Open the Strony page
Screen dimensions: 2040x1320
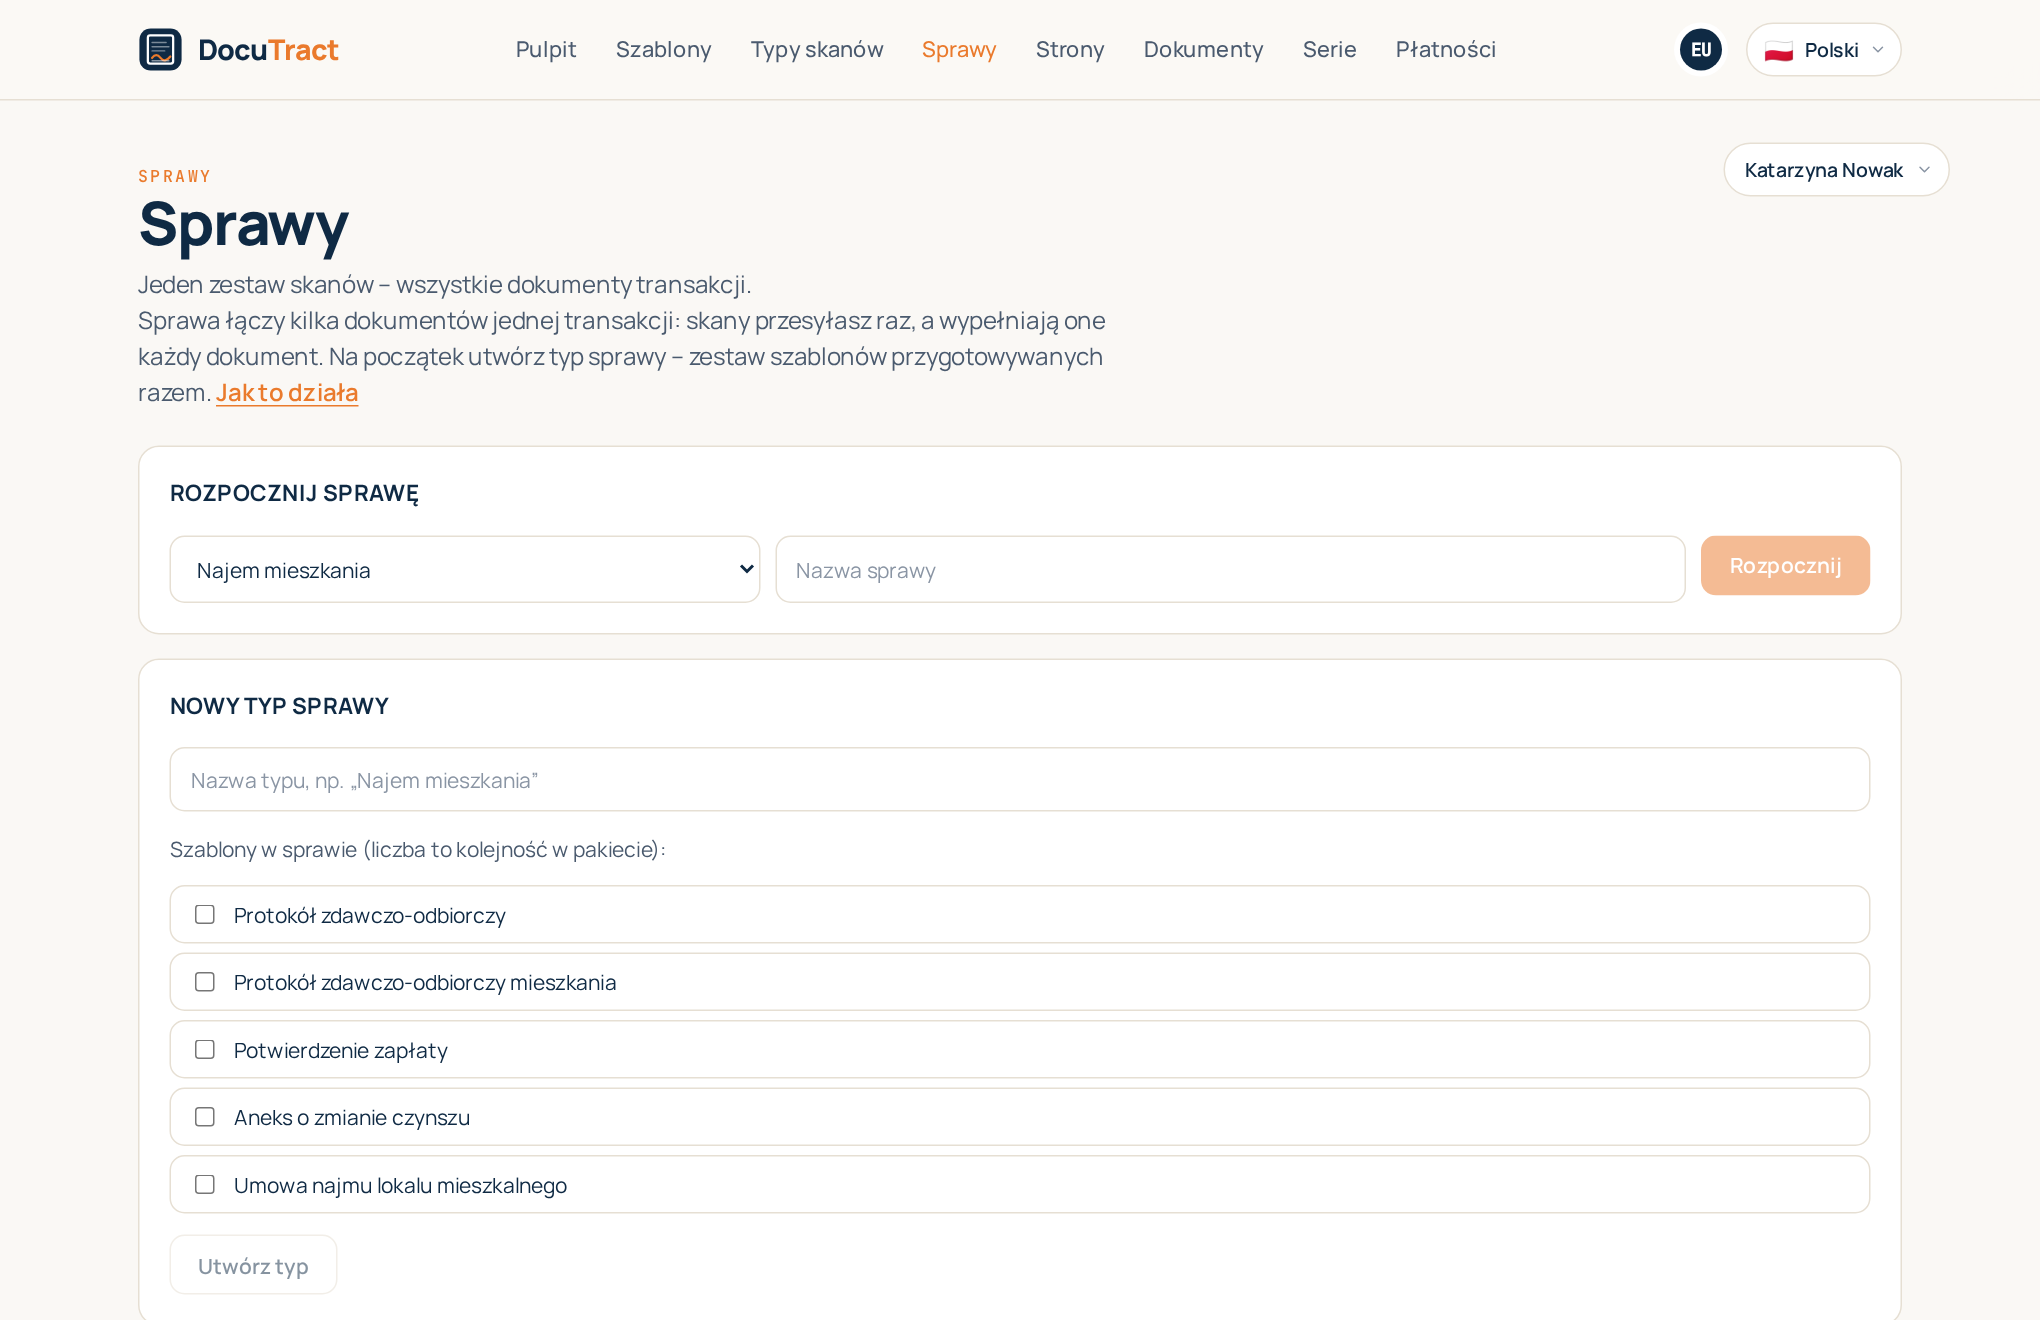coord(1069,49)
